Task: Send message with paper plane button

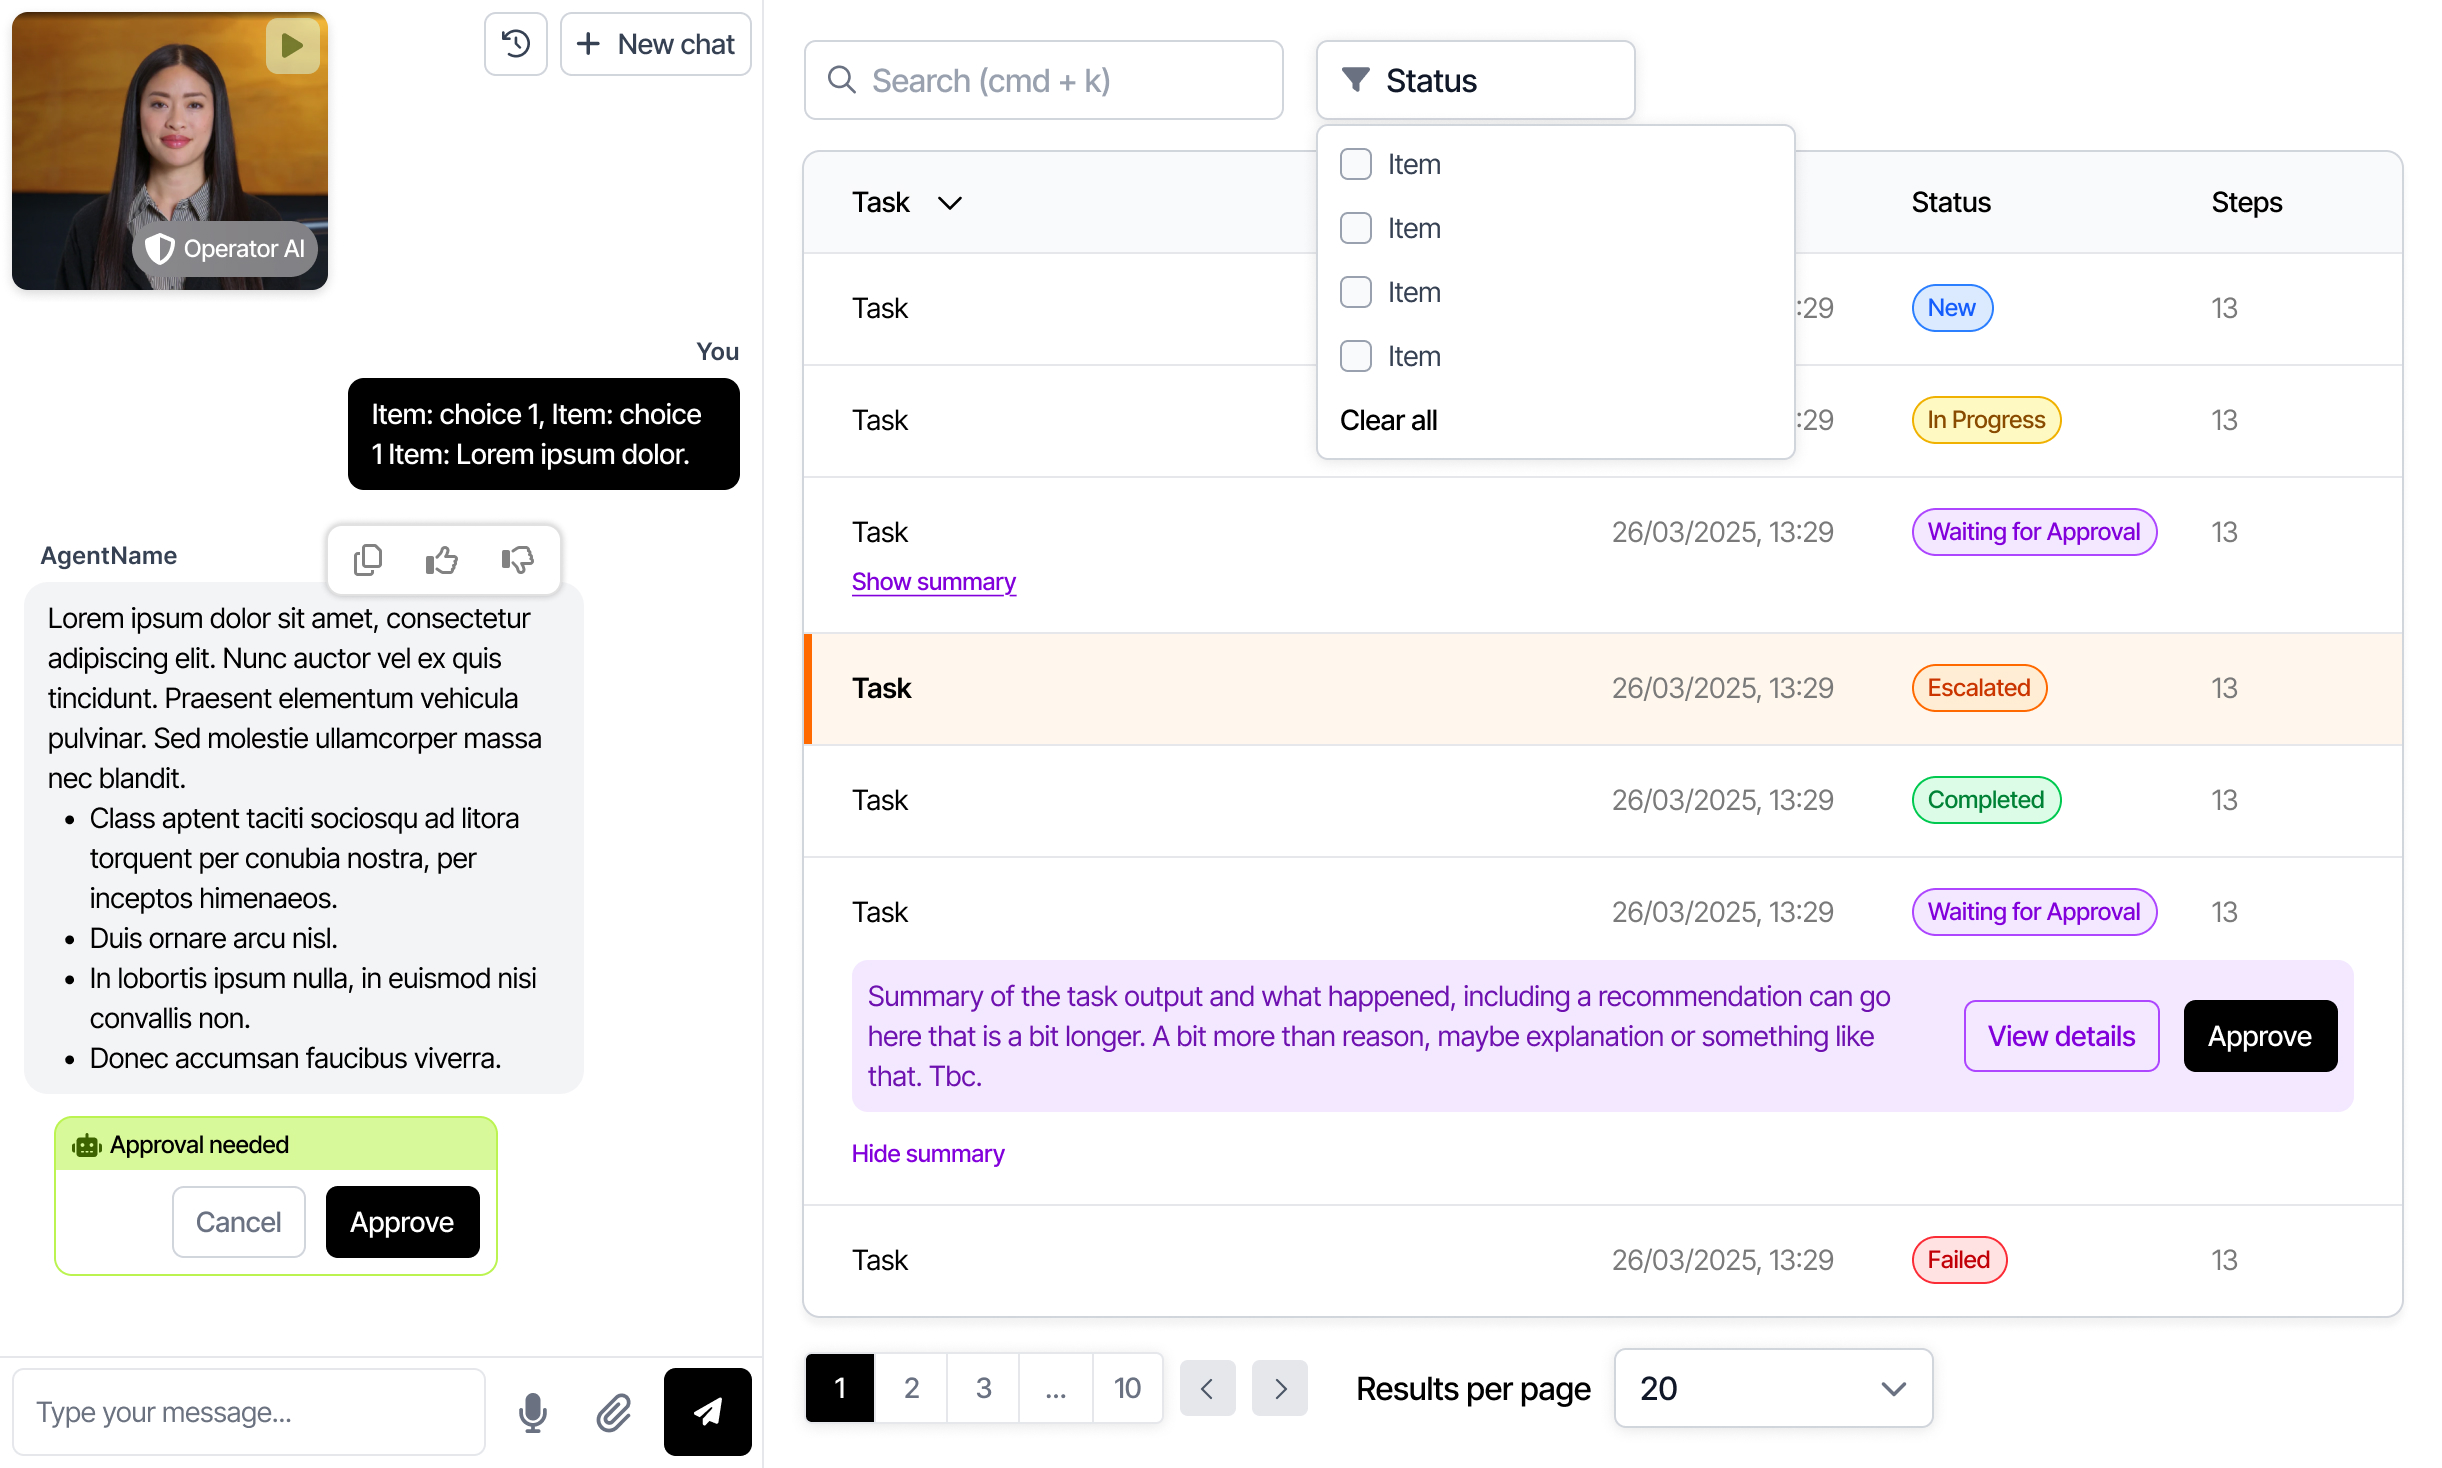Action: (707, 1412)
